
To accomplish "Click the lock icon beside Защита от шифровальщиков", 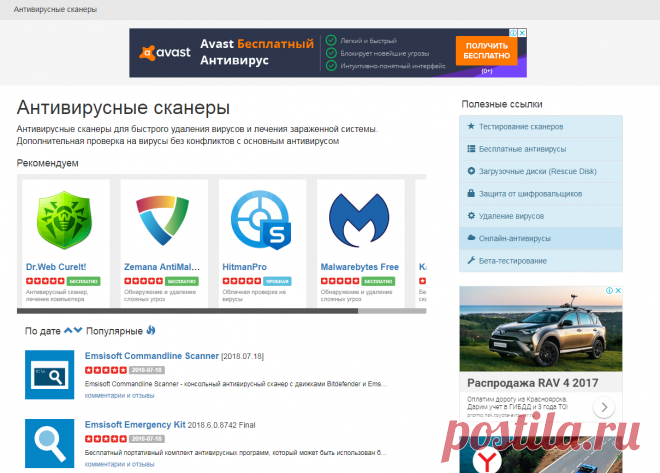I will [x=471, y=193].
